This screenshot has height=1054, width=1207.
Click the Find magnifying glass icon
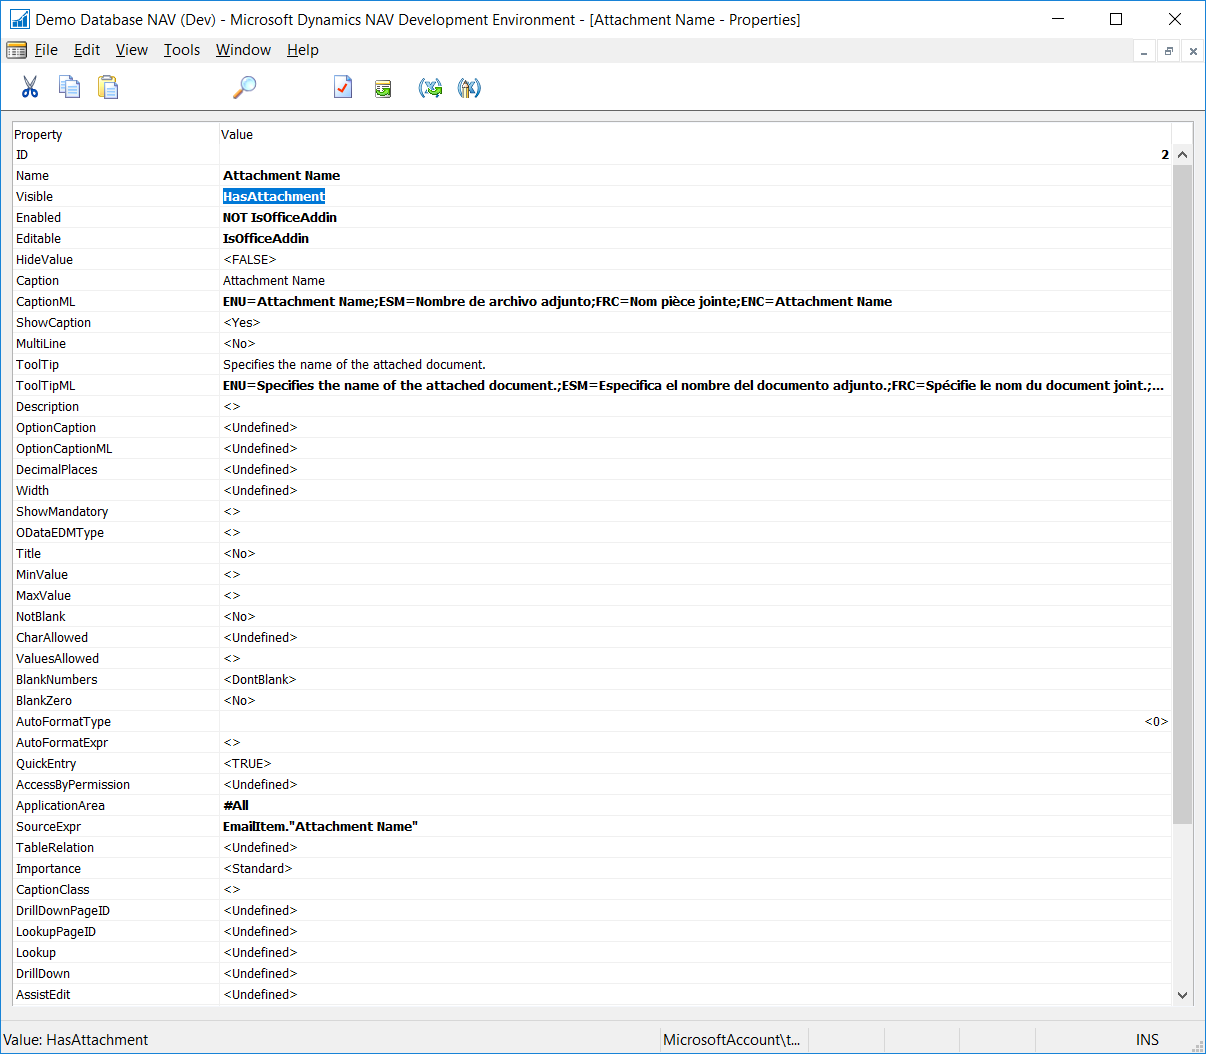point(244,88)
